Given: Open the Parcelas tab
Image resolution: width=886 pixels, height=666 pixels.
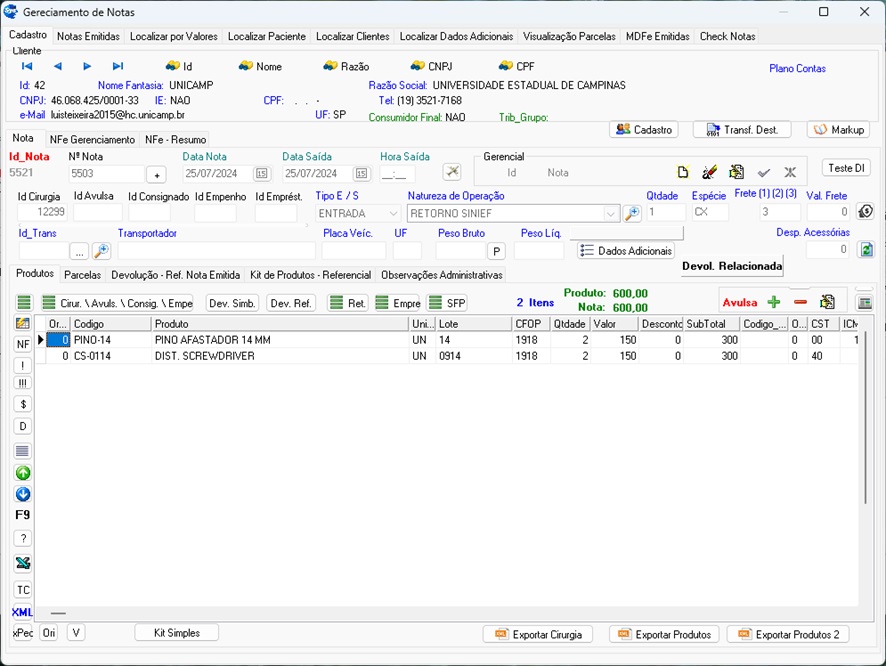Looking at the screenshot, I should coord(82,275).
